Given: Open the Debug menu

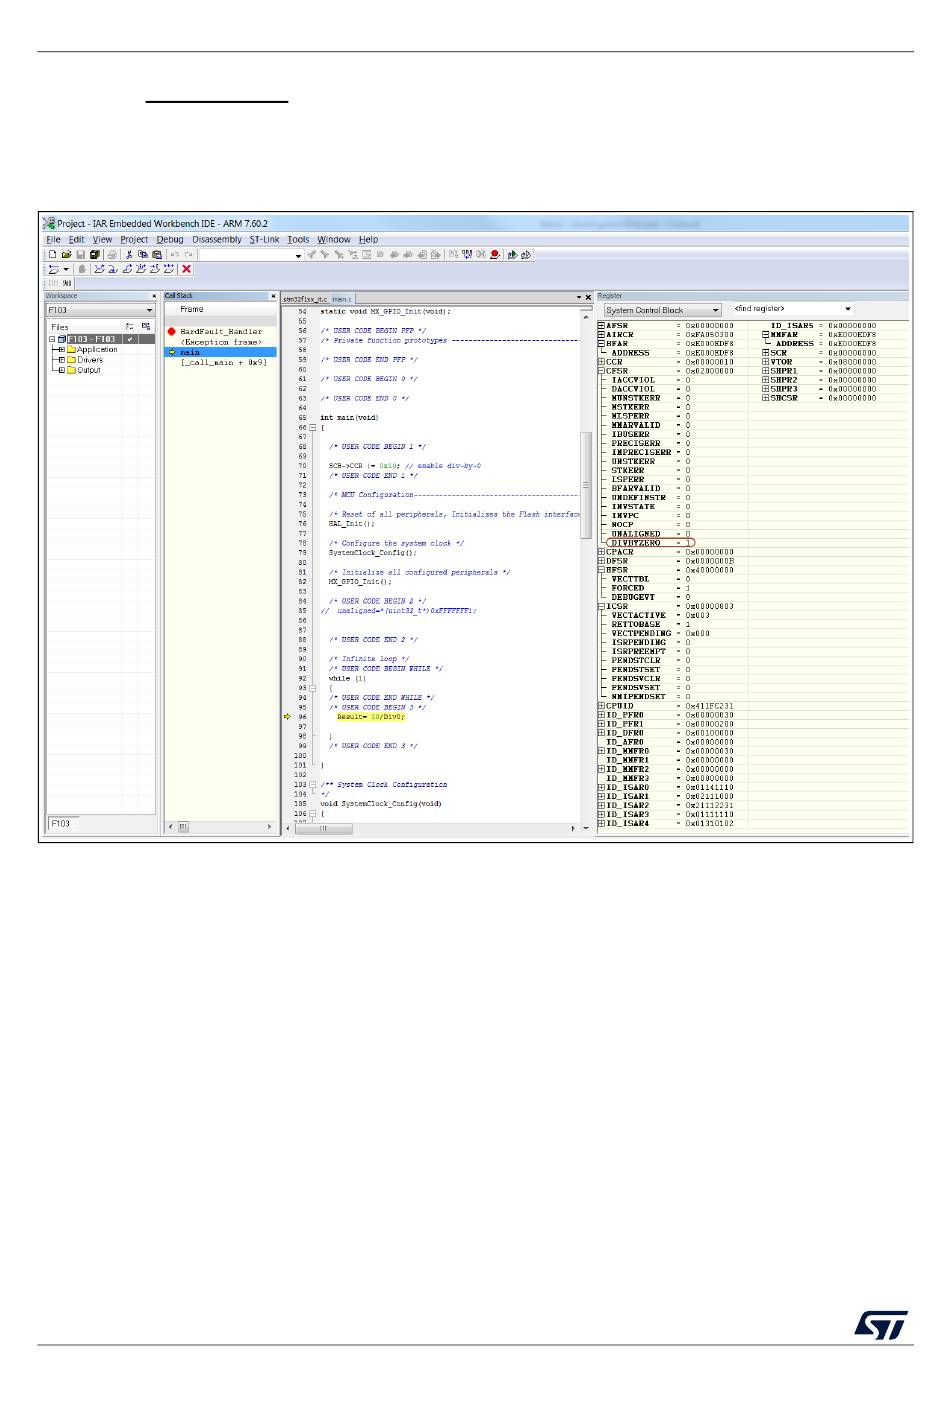Looking at the screenshot, I should 170,240.
